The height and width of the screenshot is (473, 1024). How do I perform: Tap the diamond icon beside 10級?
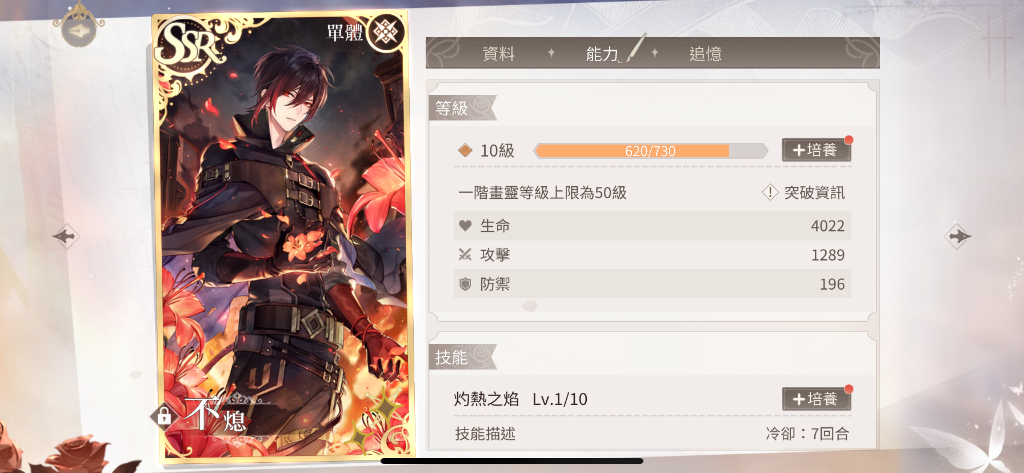(x=465, y=151)
